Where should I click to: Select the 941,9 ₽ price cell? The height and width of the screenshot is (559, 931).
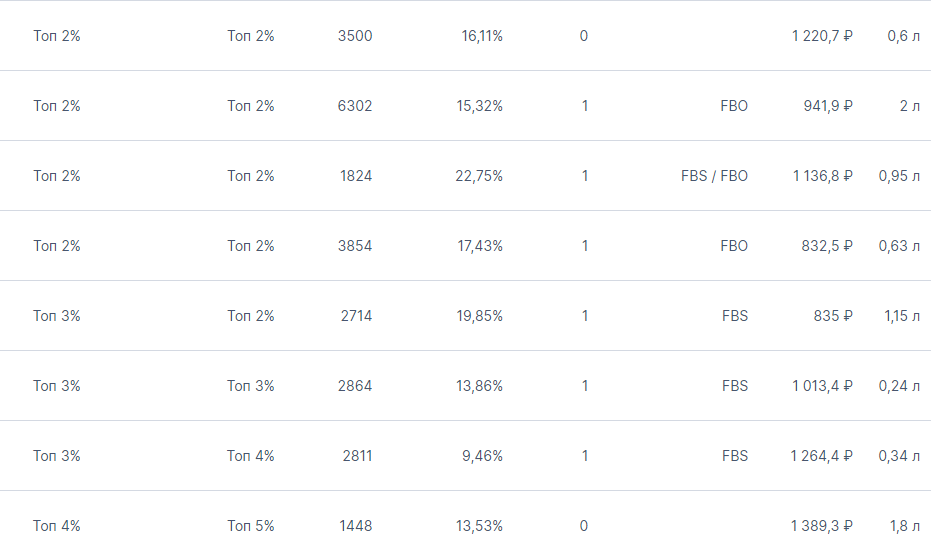[828, 106]
